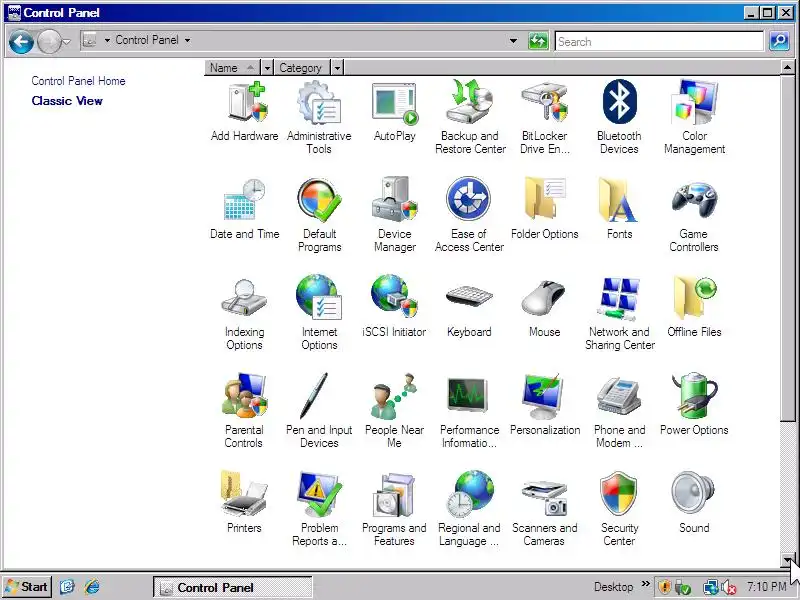Expand the Desktop toolbar chevron
This screenshot has width=800, height=600.
[x=646, y=584]
